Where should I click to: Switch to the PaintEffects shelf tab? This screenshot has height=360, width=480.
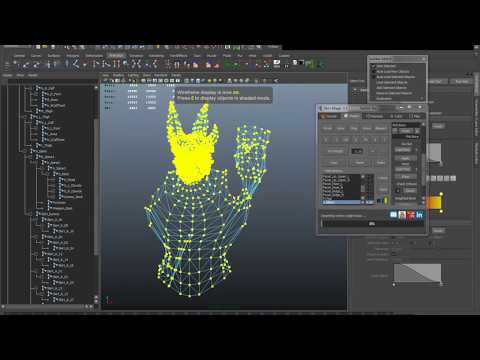pos(179,56)
